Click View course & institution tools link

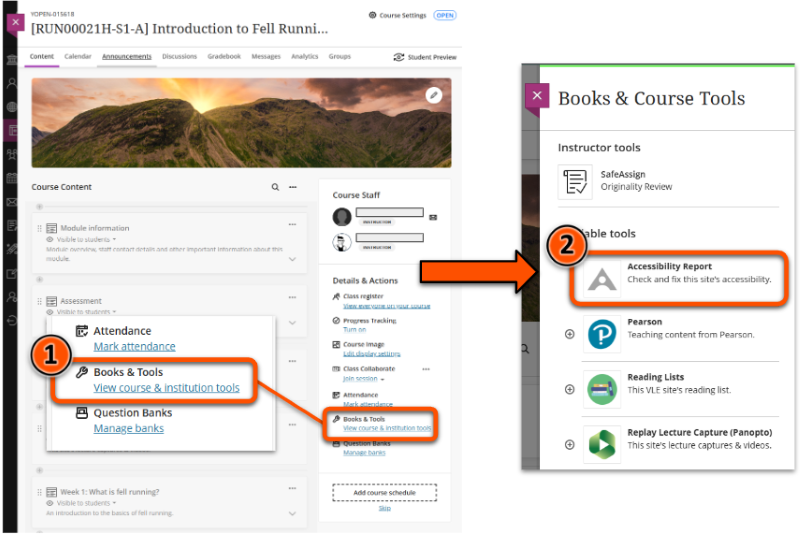coord(387,428)
